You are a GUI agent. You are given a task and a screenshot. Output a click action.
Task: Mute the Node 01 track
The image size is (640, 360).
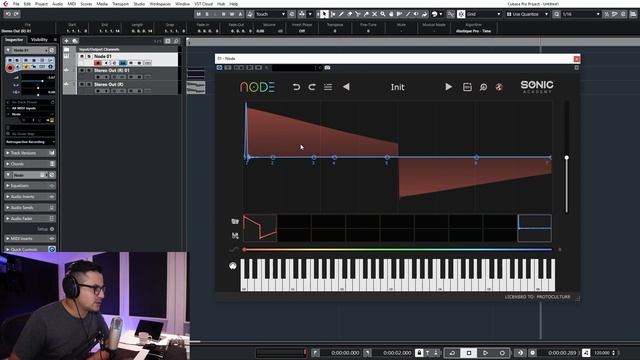pyautogui.click(x=82, y=56)
